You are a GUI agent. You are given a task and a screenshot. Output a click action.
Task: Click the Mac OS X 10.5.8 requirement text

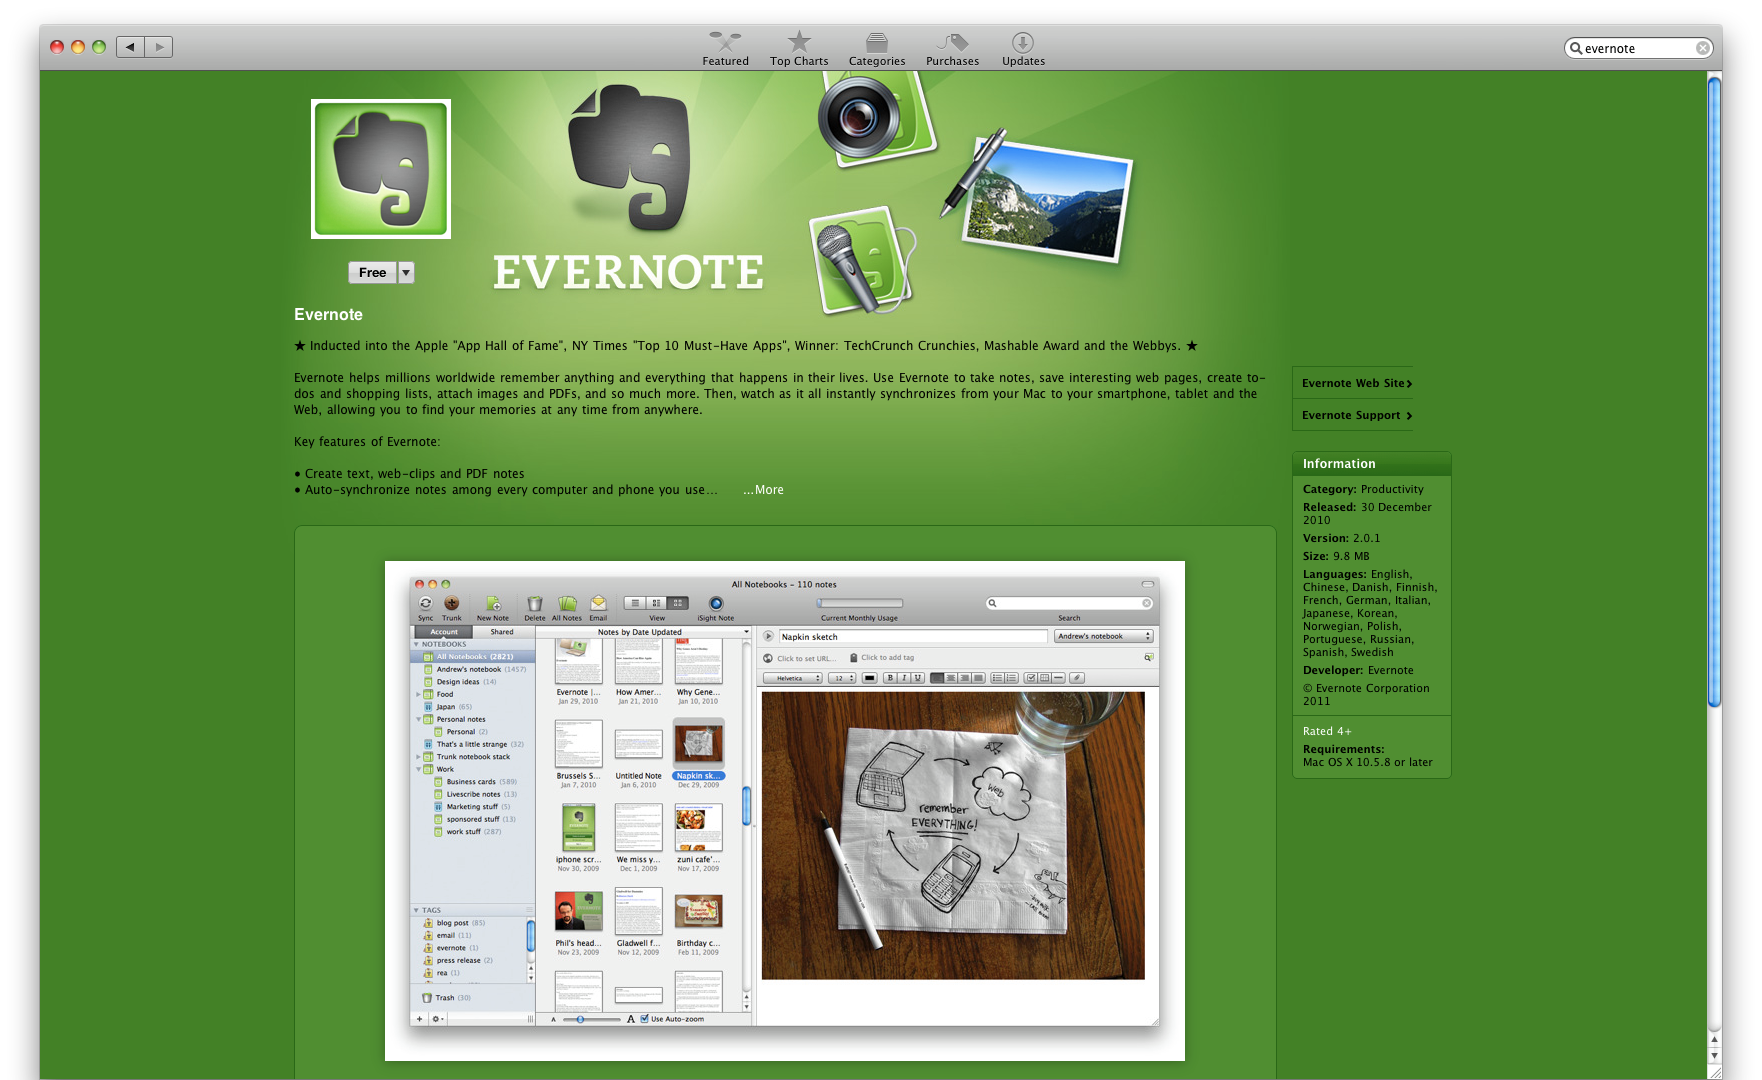click(1367, 762)
